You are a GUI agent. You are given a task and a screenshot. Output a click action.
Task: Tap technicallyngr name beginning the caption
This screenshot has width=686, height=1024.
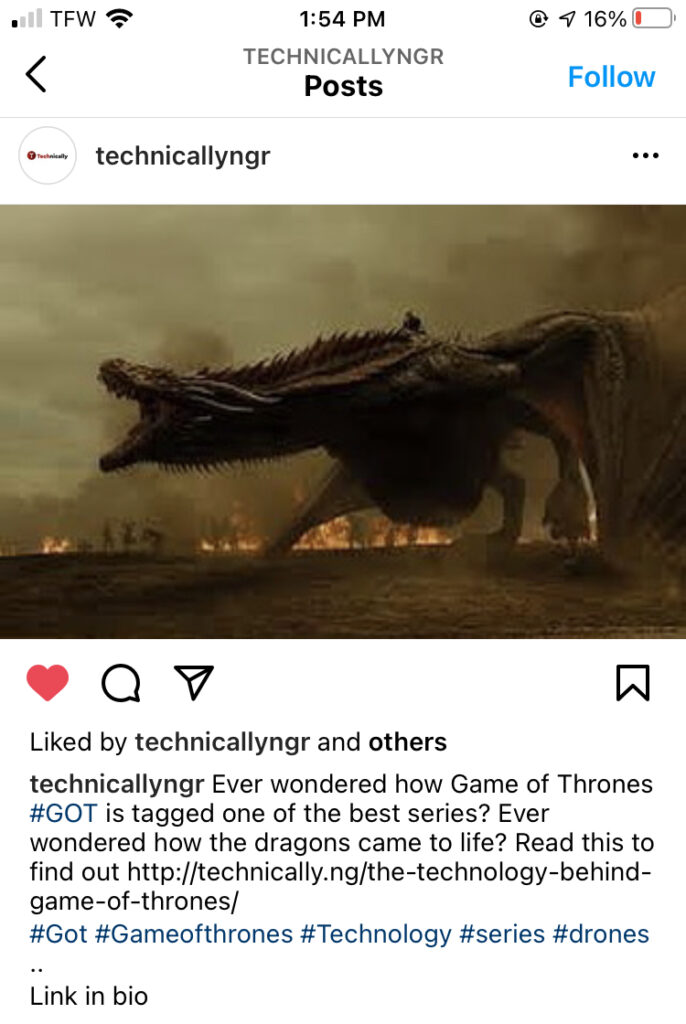pyautogui.click(x=117, y=784)
